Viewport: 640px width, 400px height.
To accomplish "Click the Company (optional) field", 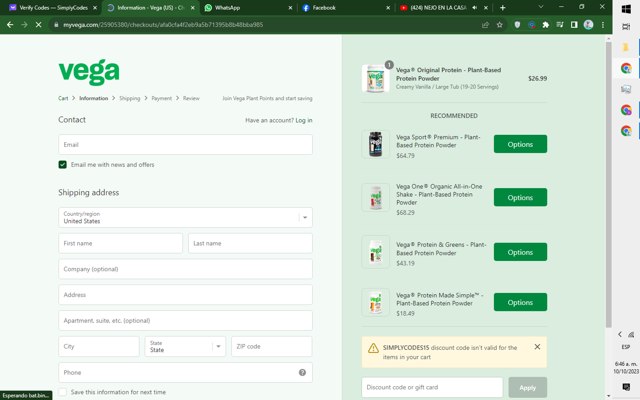I will 185,269.
